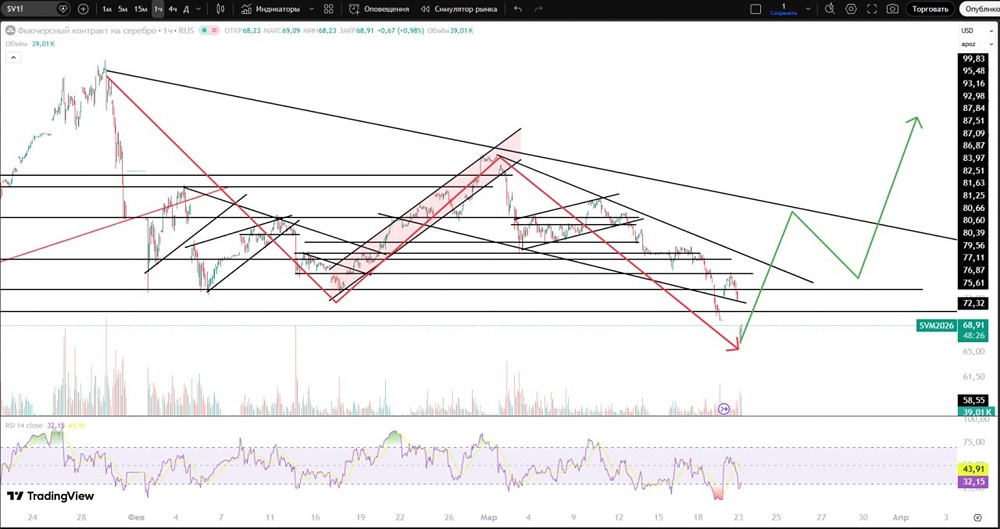Click the Фев date label on time axis
1000x529 pixels.
tap(136, 517)
